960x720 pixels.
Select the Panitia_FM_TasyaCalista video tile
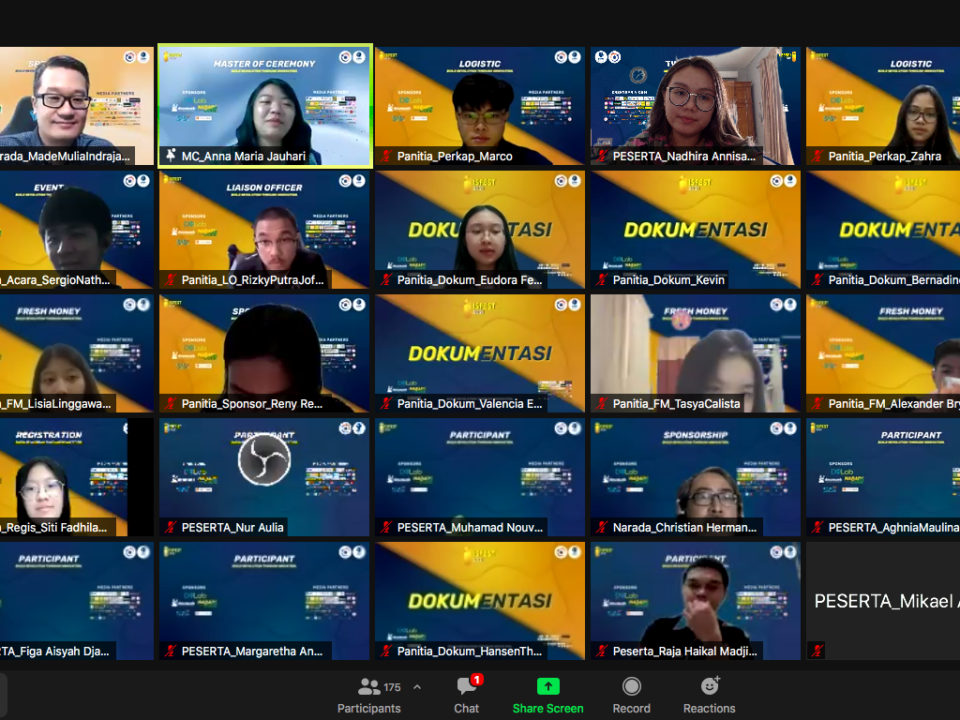point(695,348)
